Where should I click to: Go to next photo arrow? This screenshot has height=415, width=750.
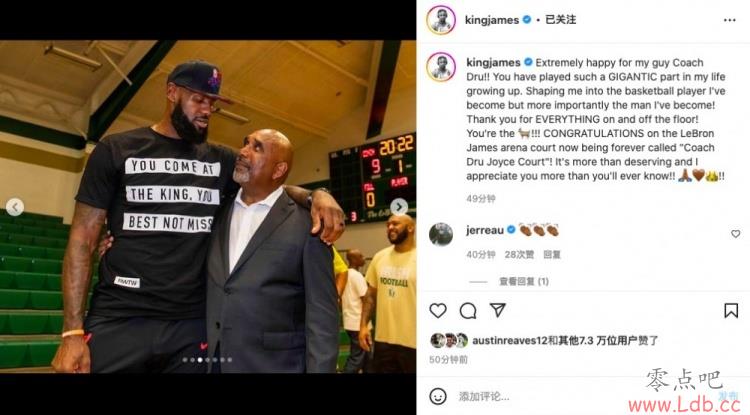[399, 207]
